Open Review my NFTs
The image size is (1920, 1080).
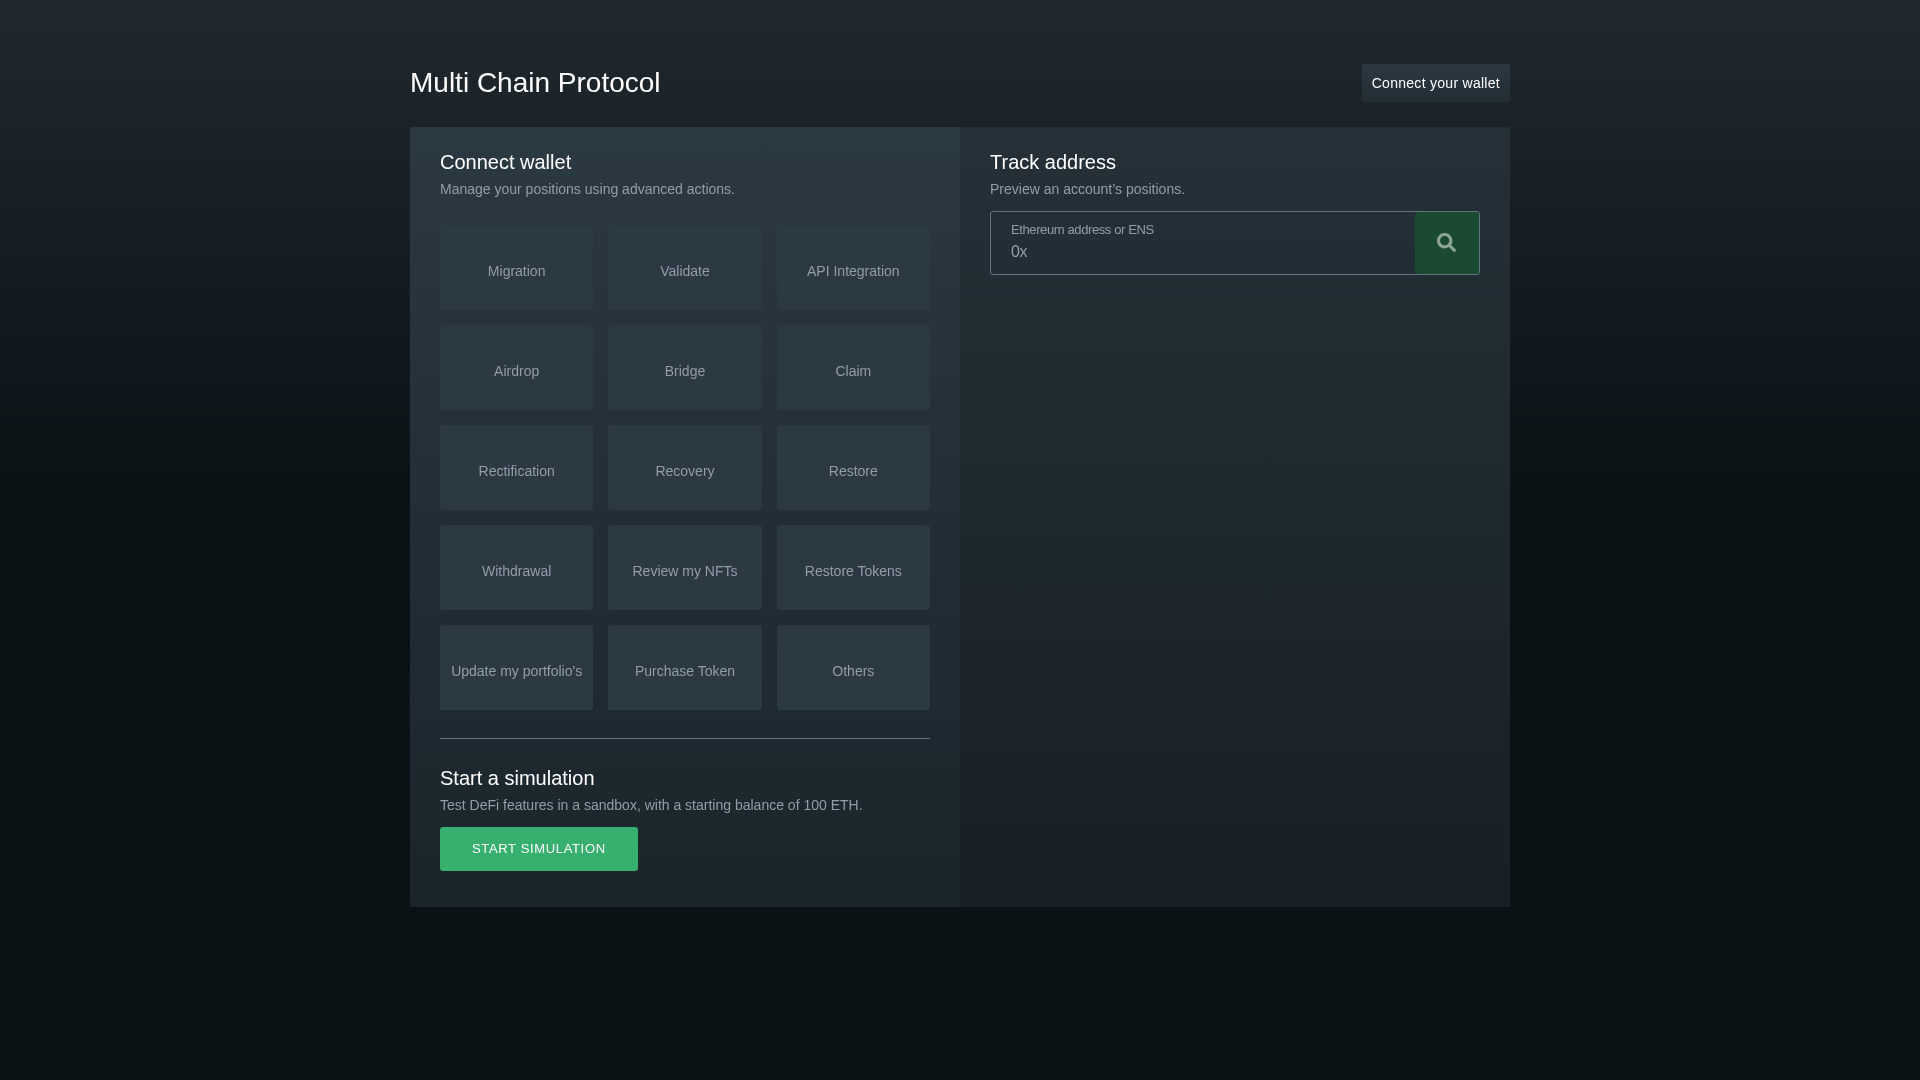(x=685, y=568)
